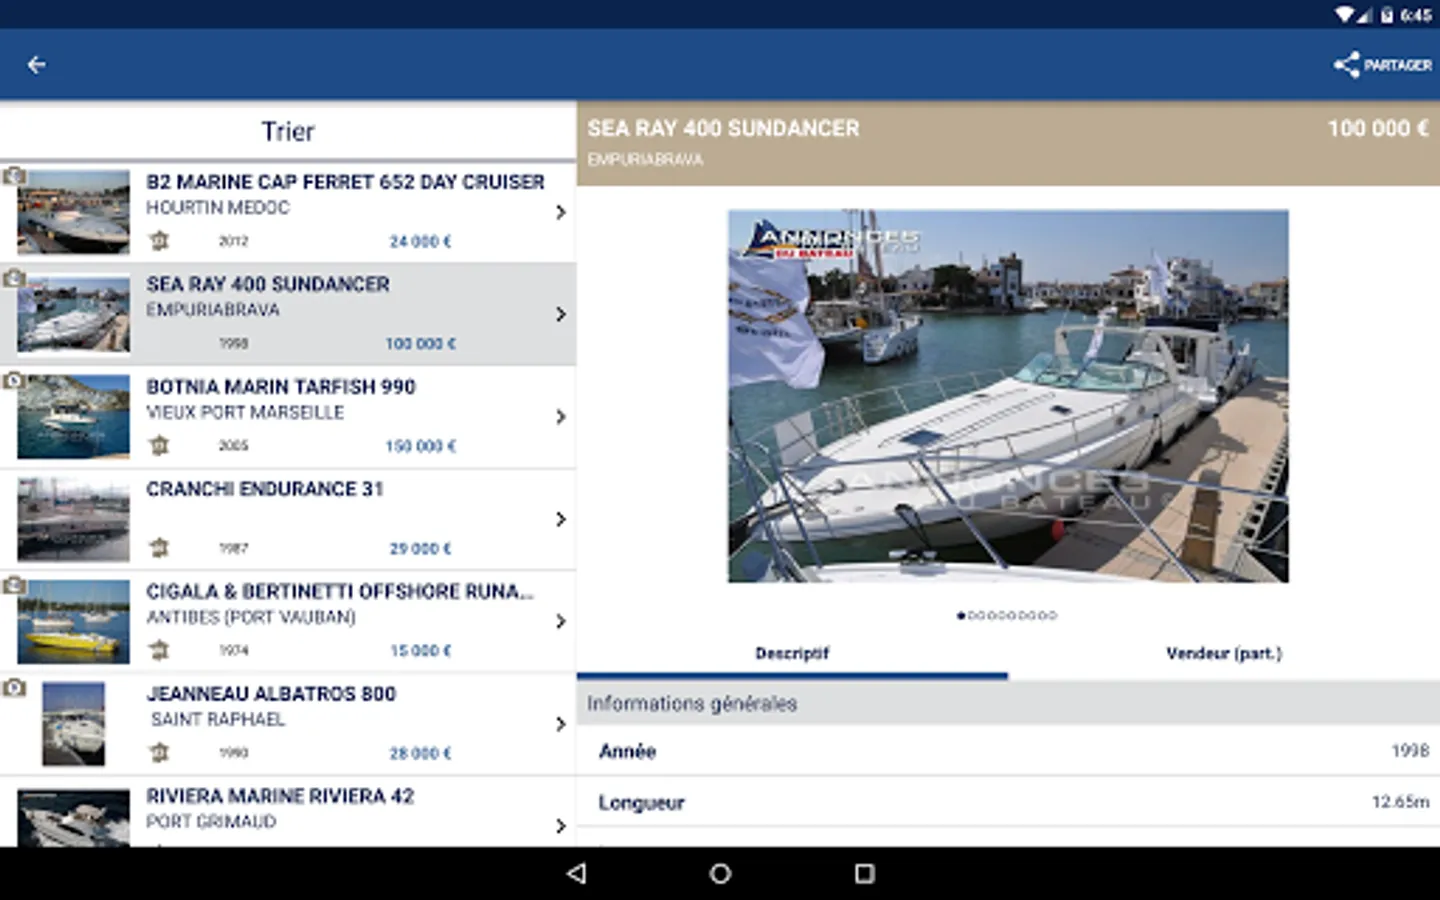Select Riviera Marine Riviera 42 thumbnail
Screen dimensions: 1440x900
73,818
